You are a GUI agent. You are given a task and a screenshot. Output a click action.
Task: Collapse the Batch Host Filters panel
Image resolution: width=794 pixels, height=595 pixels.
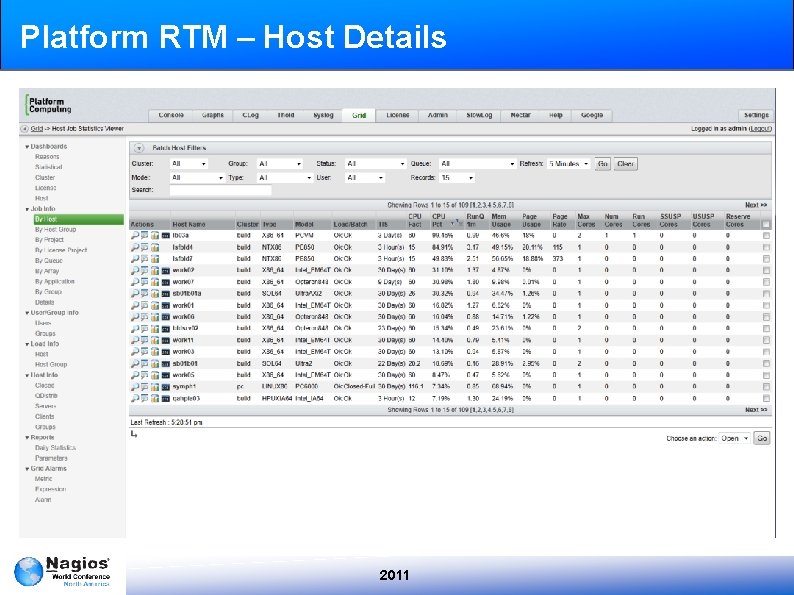[x=139, y=148]
